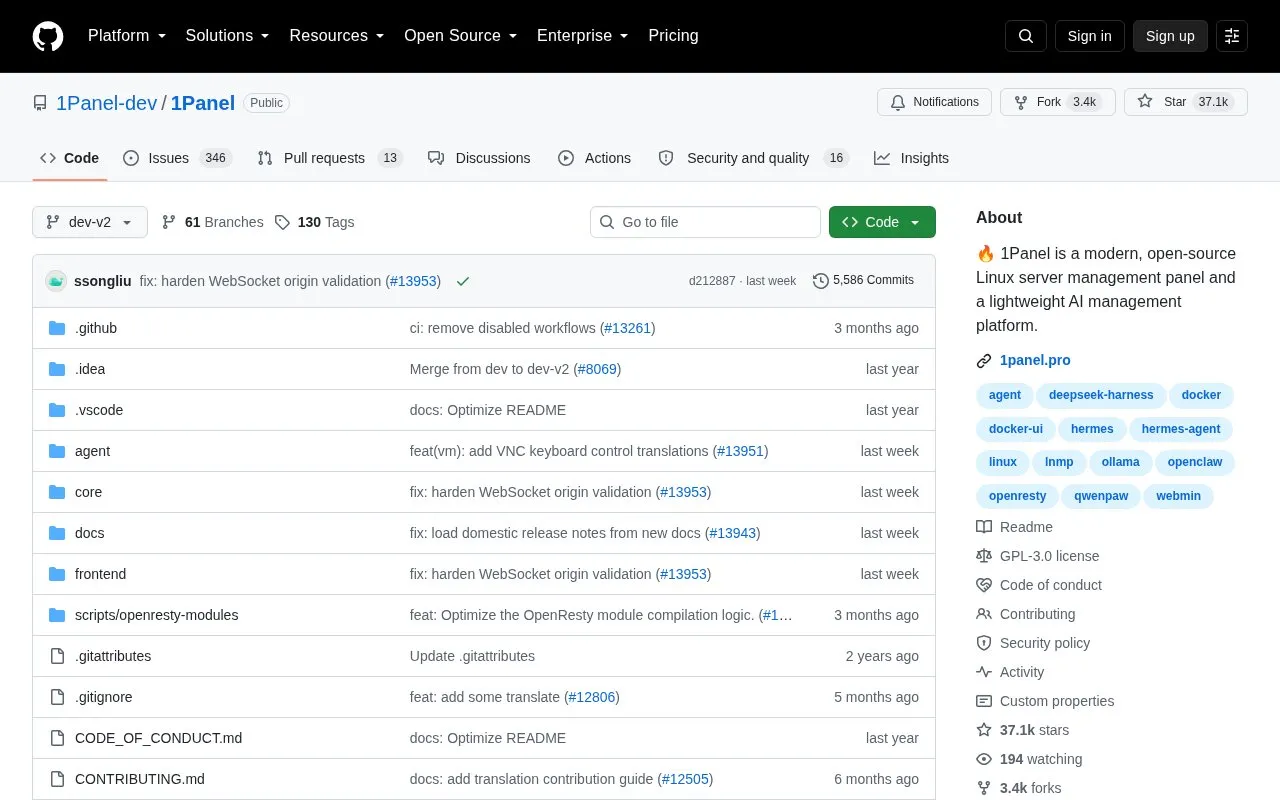The width and height of the screenshot is (1280, 800).
Task: Click the GPL-3.0 license scale icon
Action: point(984,556)
